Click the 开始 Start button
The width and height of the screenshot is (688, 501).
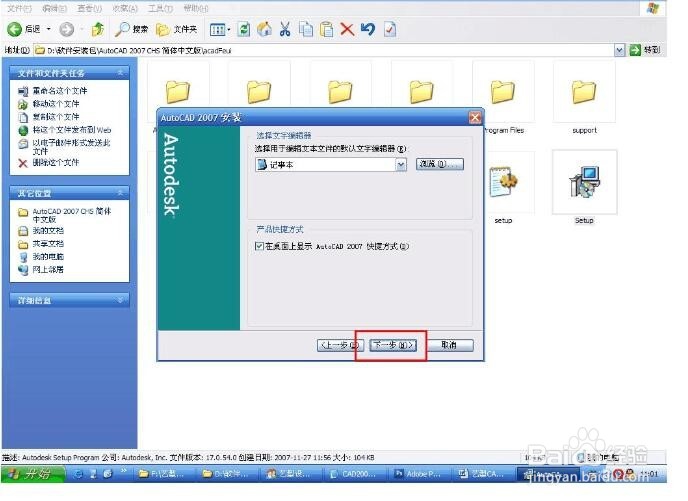point(33,474)
